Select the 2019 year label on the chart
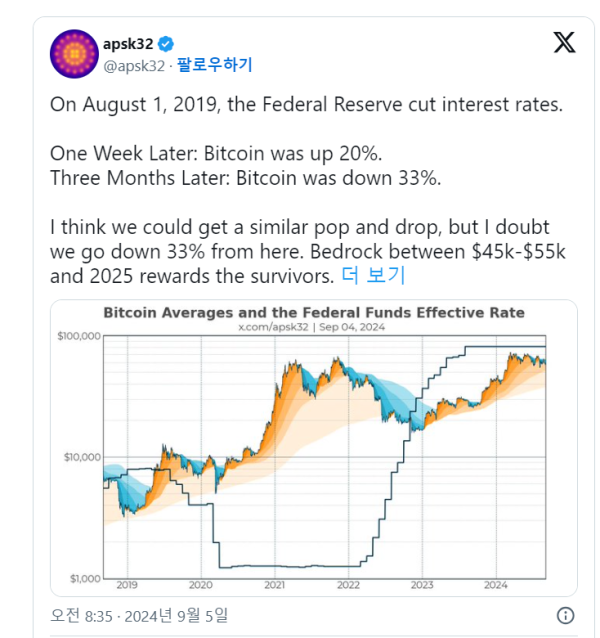This screenshot has height=638, width=600. (127, 585)
